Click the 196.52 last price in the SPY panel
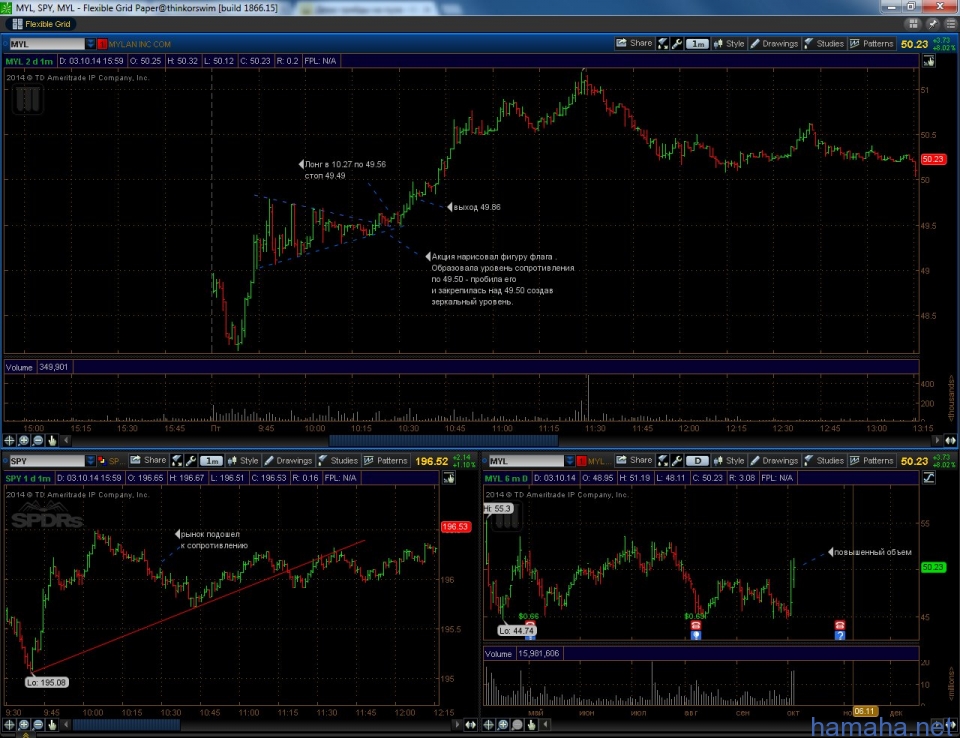The height and width of the screenshot is (738, 960). [x=432, y=461]
